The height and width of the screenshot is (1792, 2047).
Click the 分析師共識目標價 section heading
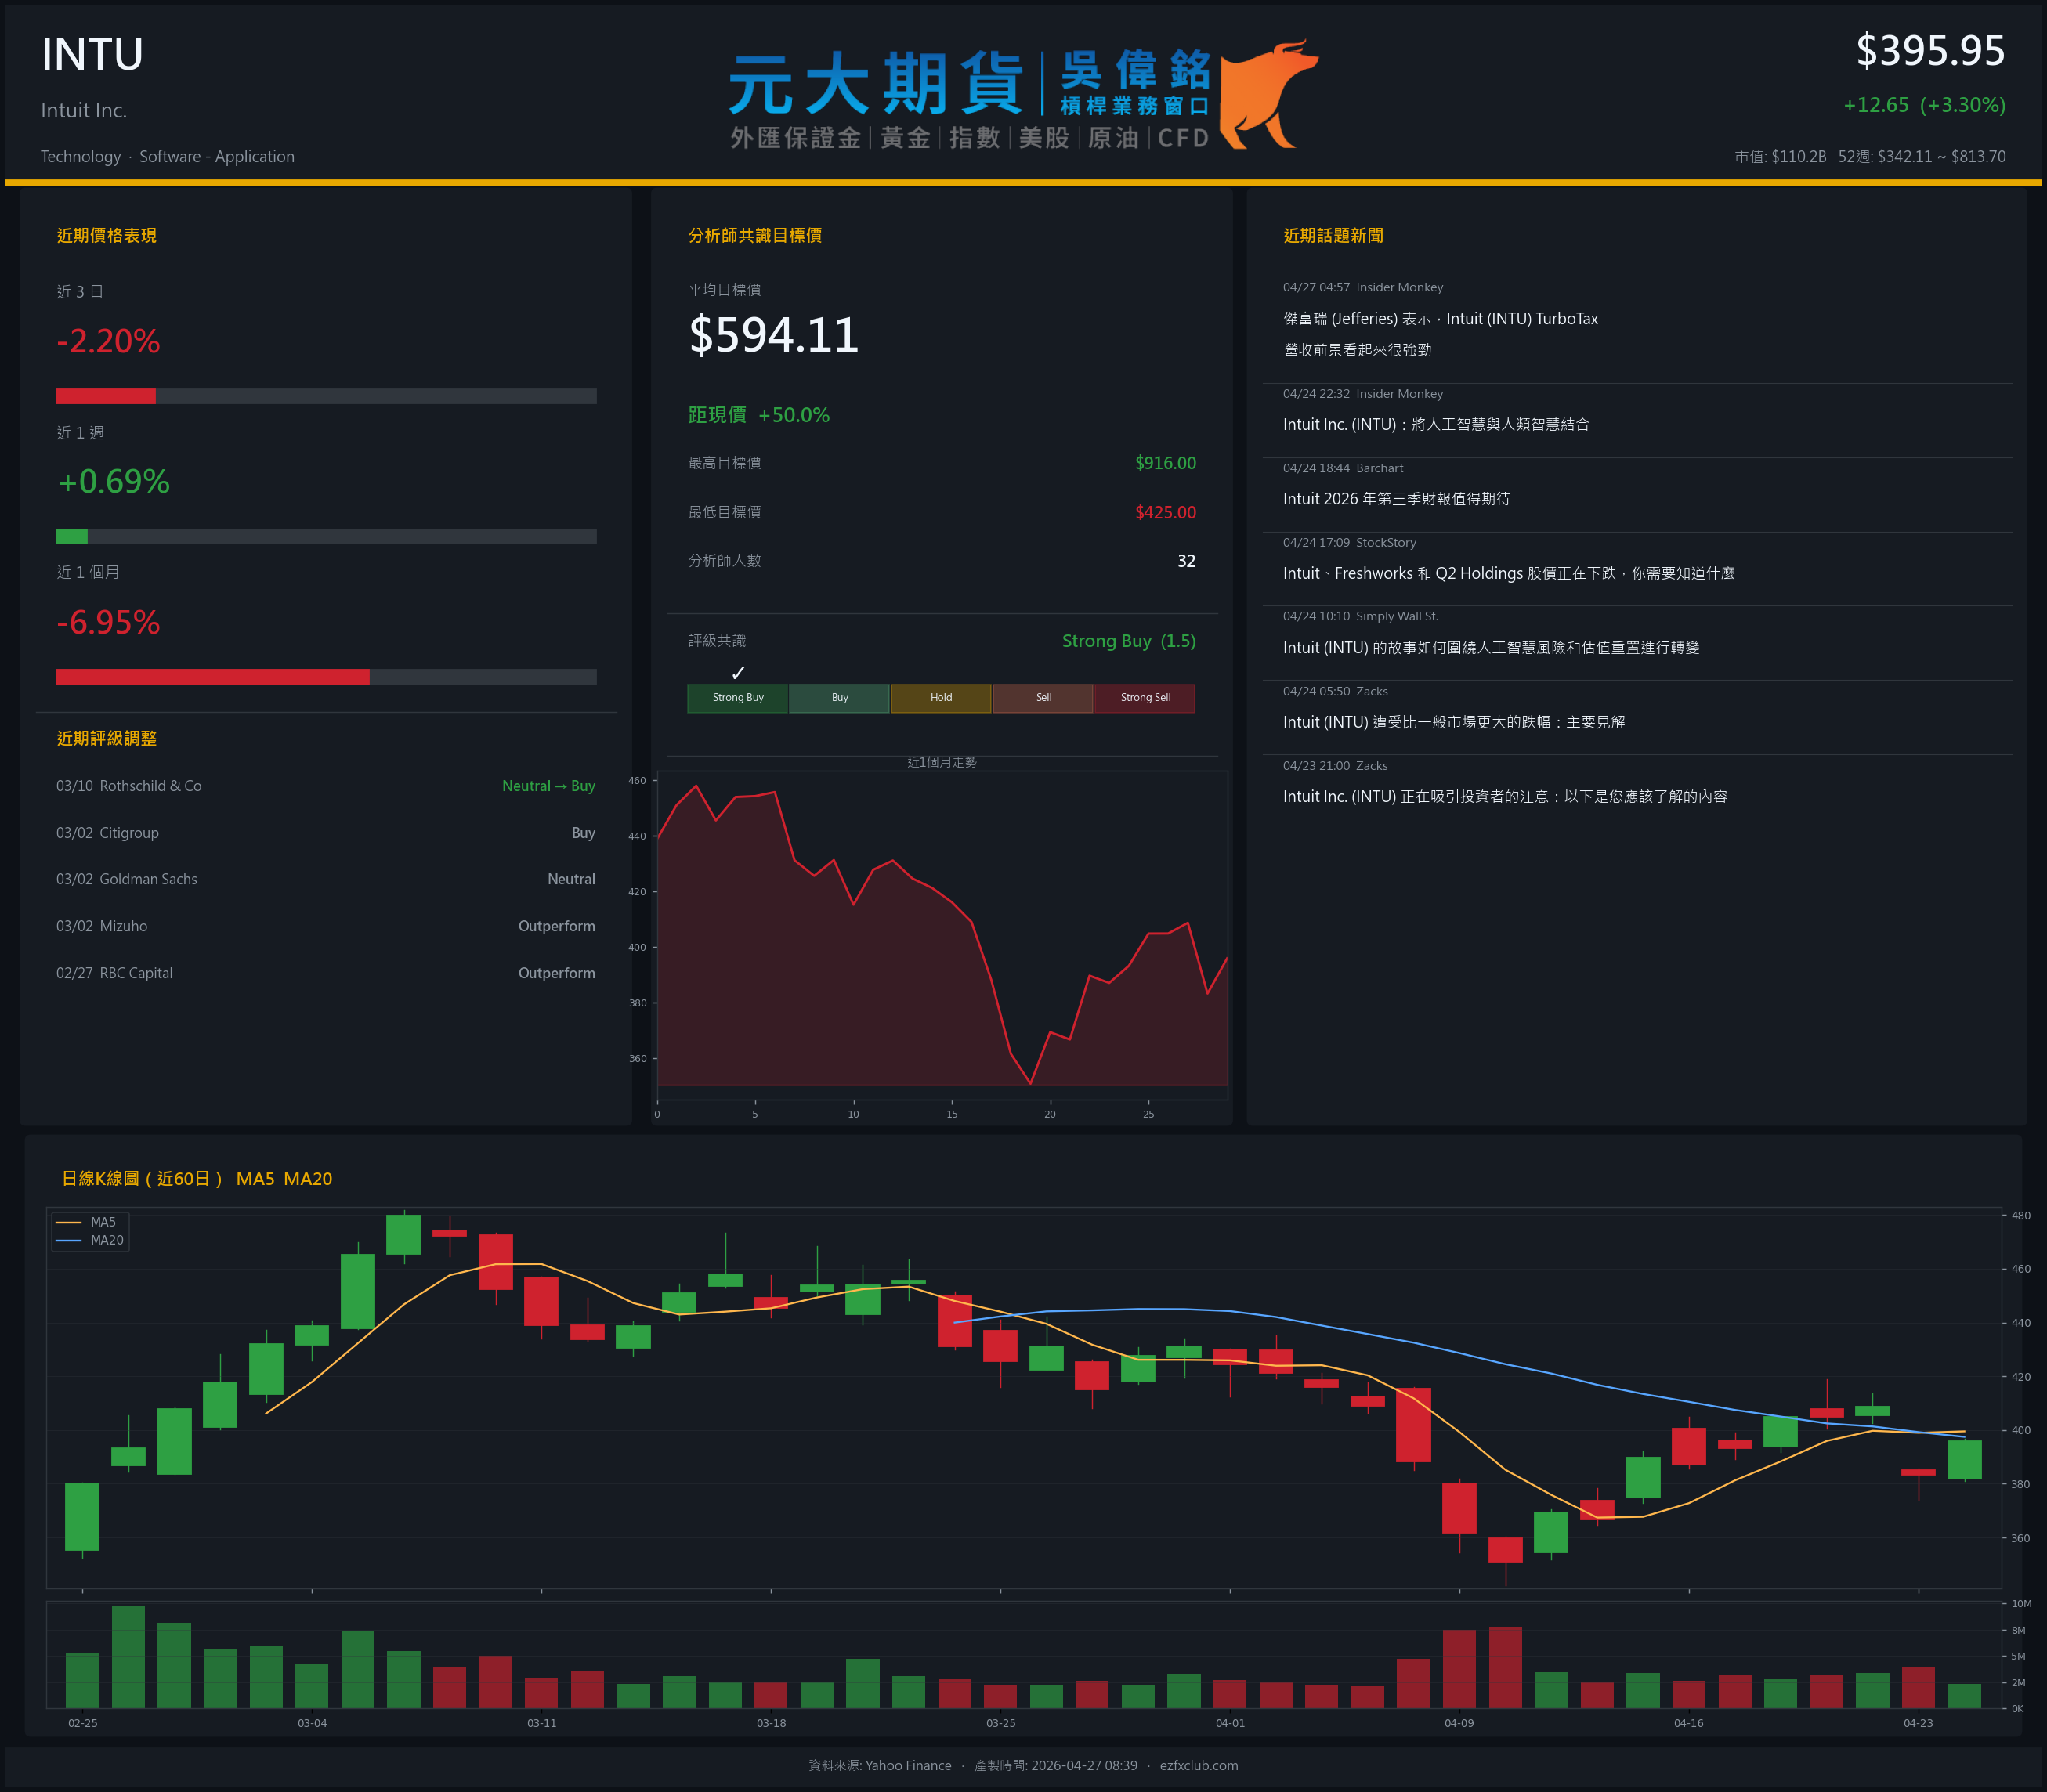click(x=755, y=236)
